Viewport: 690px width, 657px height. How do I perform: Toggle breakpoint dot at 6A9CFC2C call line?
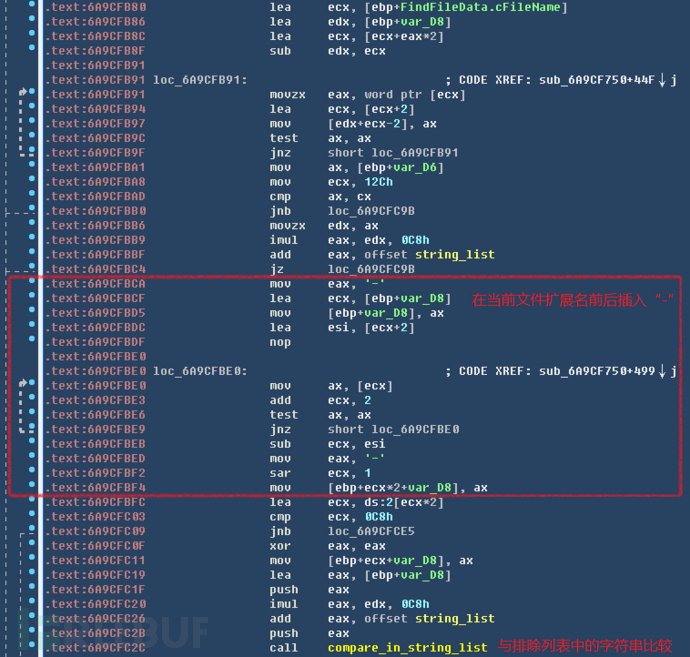click(32, 645)
